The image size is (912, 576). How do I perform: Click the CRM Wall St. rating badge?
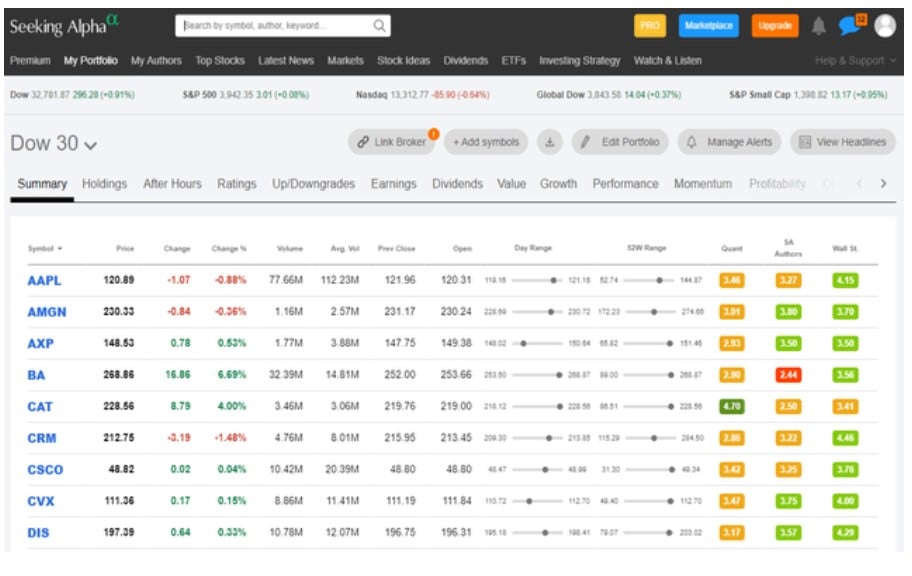point(845,438)
